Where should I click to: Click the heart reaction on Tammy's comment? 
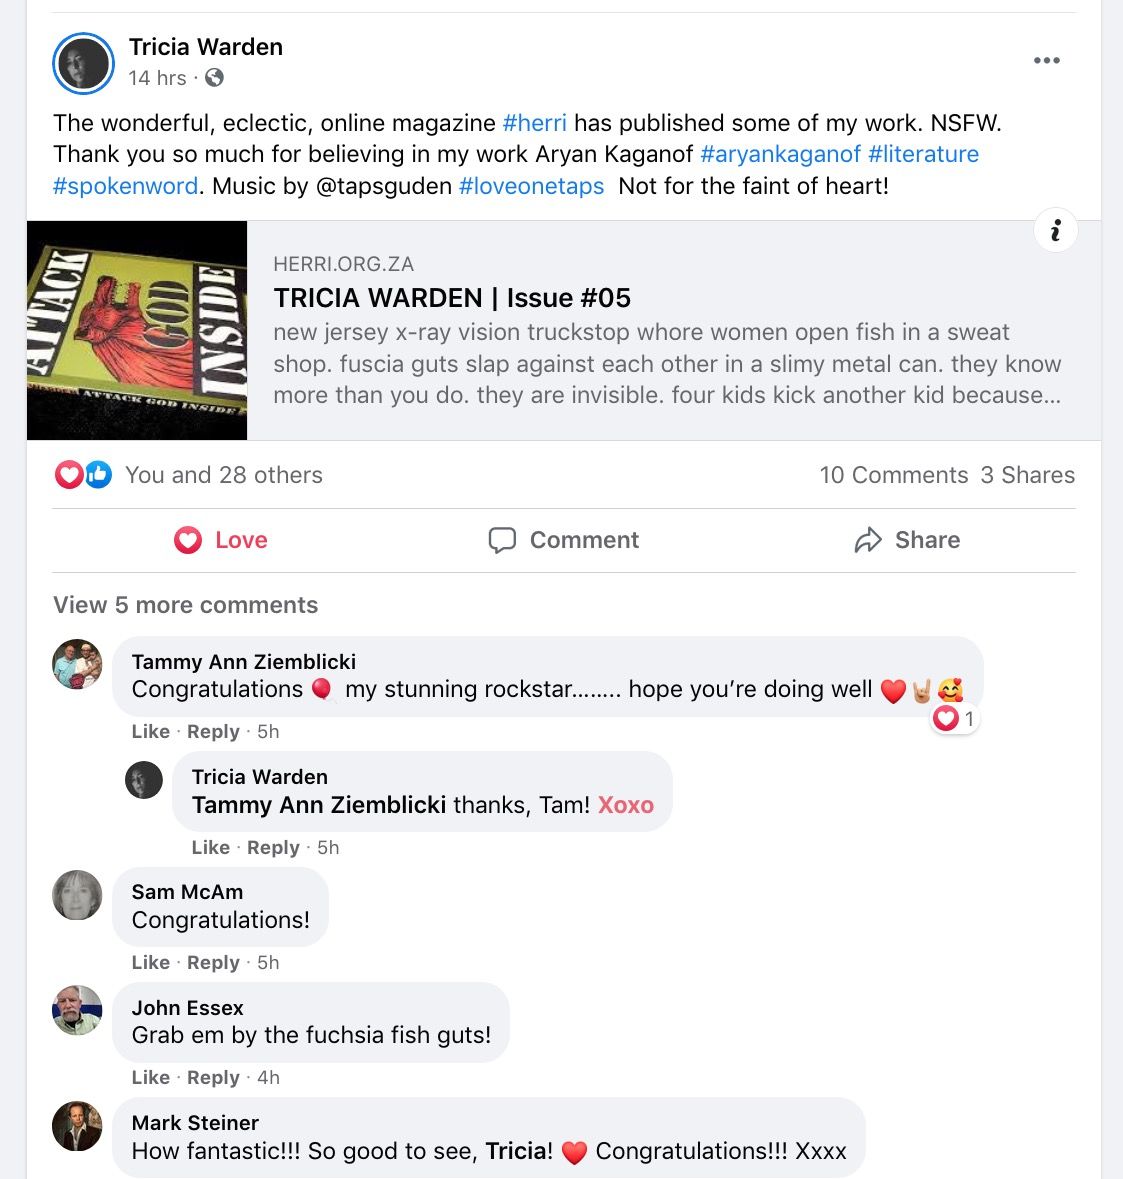click(x=953, y=719)
